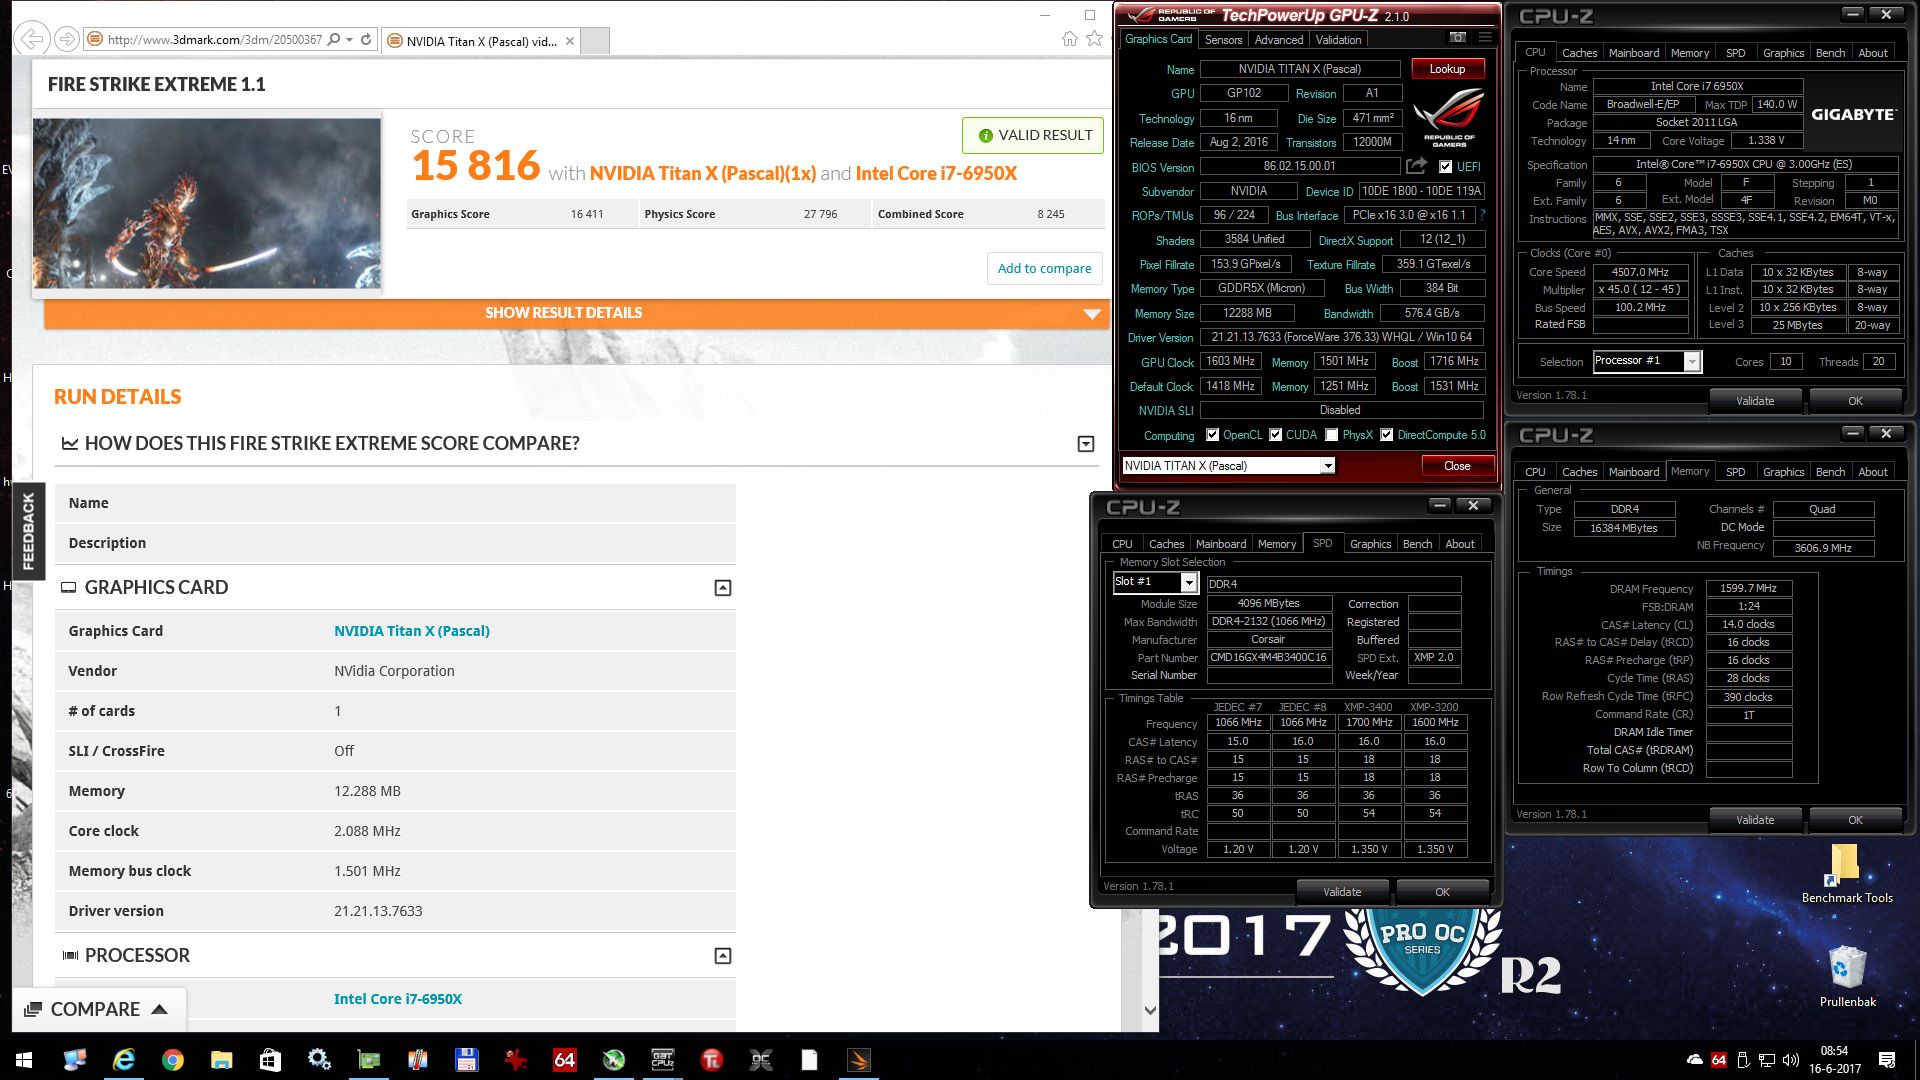Click the Close button in GPU-Z
This screenshot has height=1080, width=1920.
(1457, 466)
